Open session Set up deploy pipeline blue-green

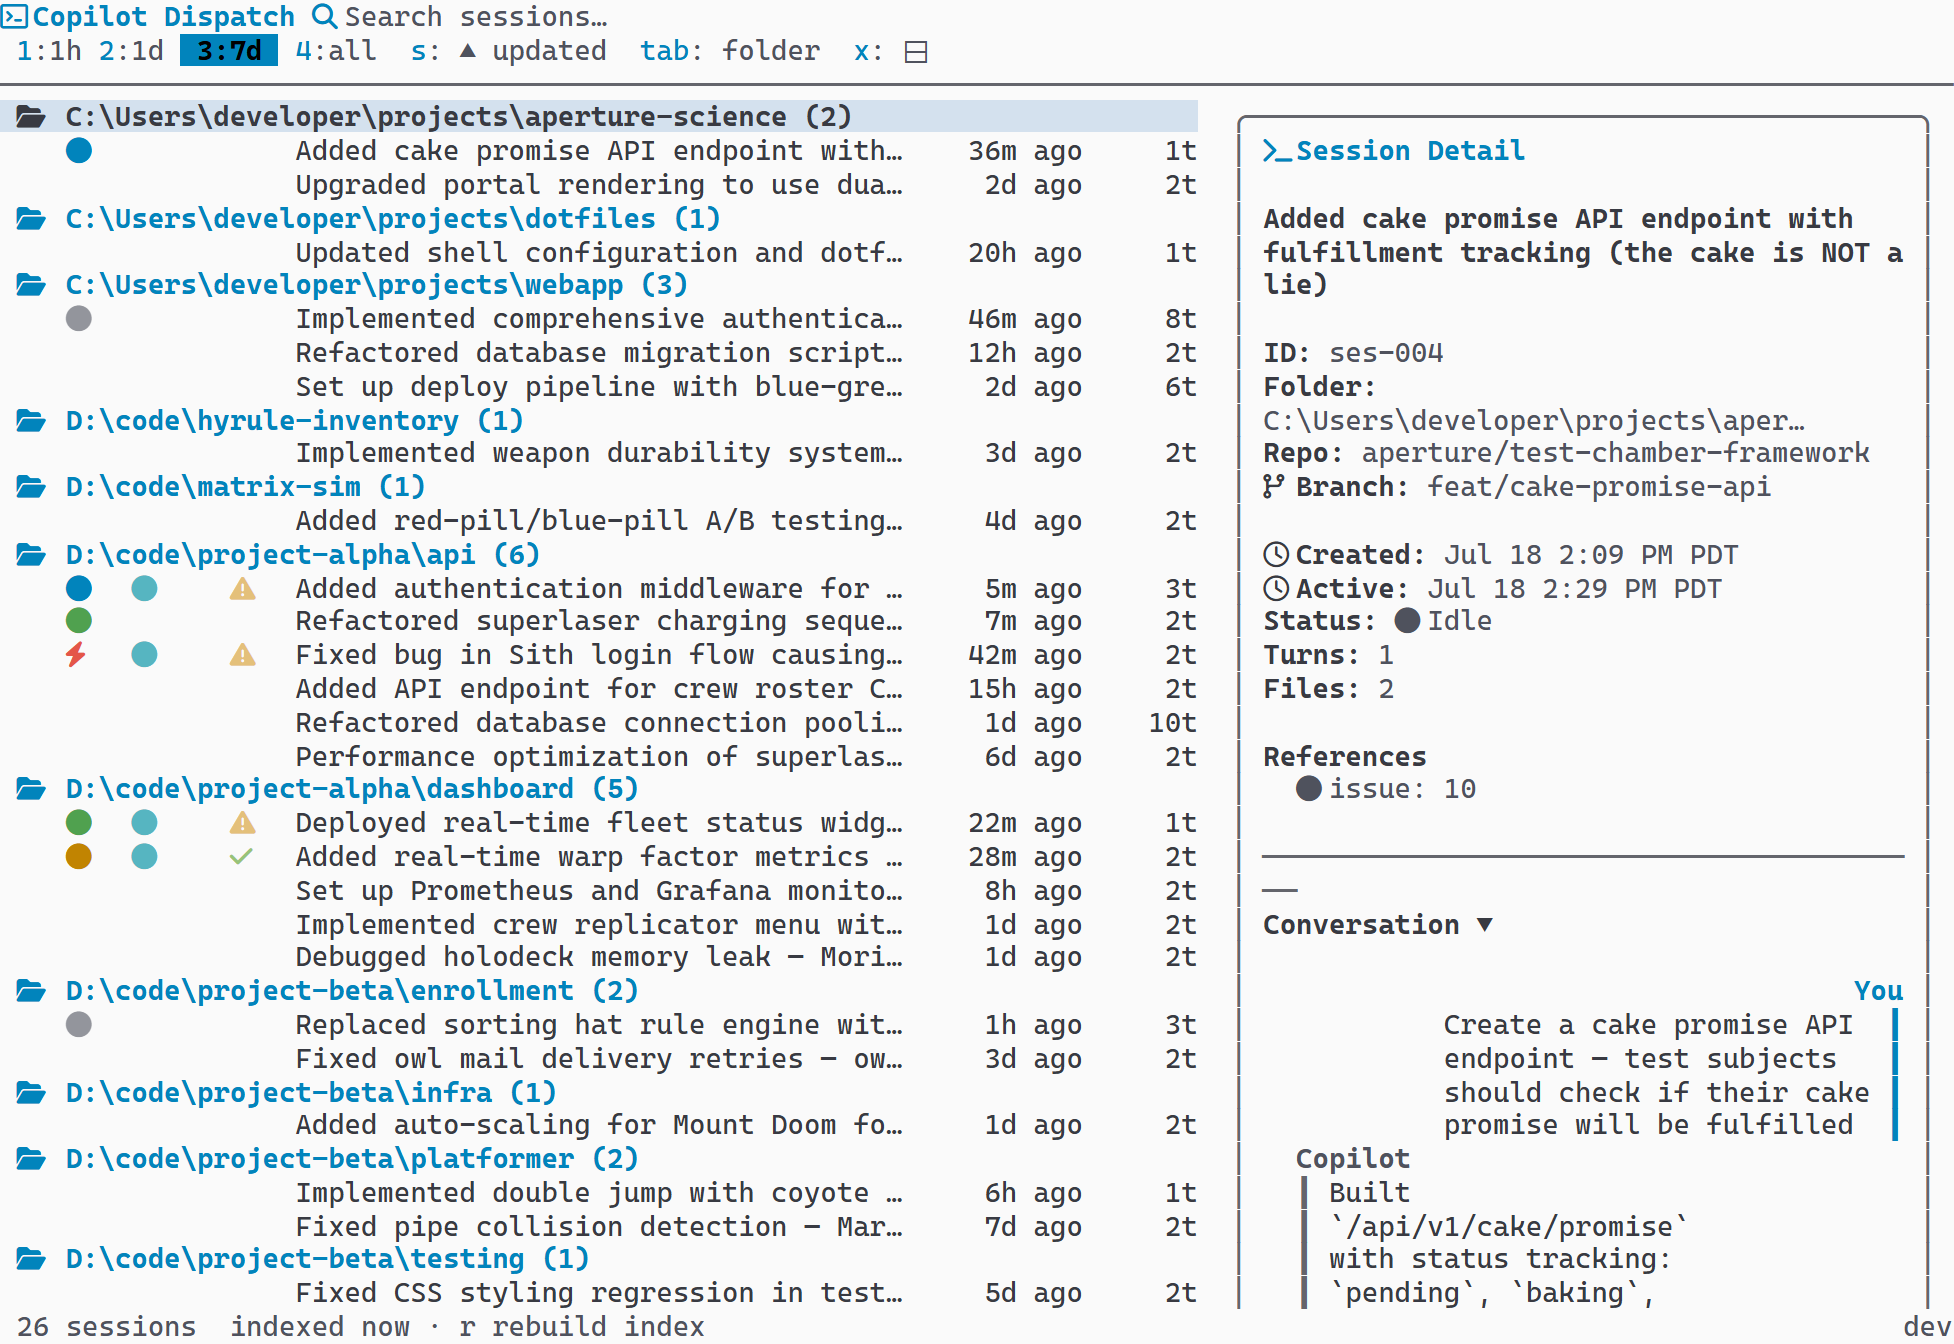click(599, 387)
